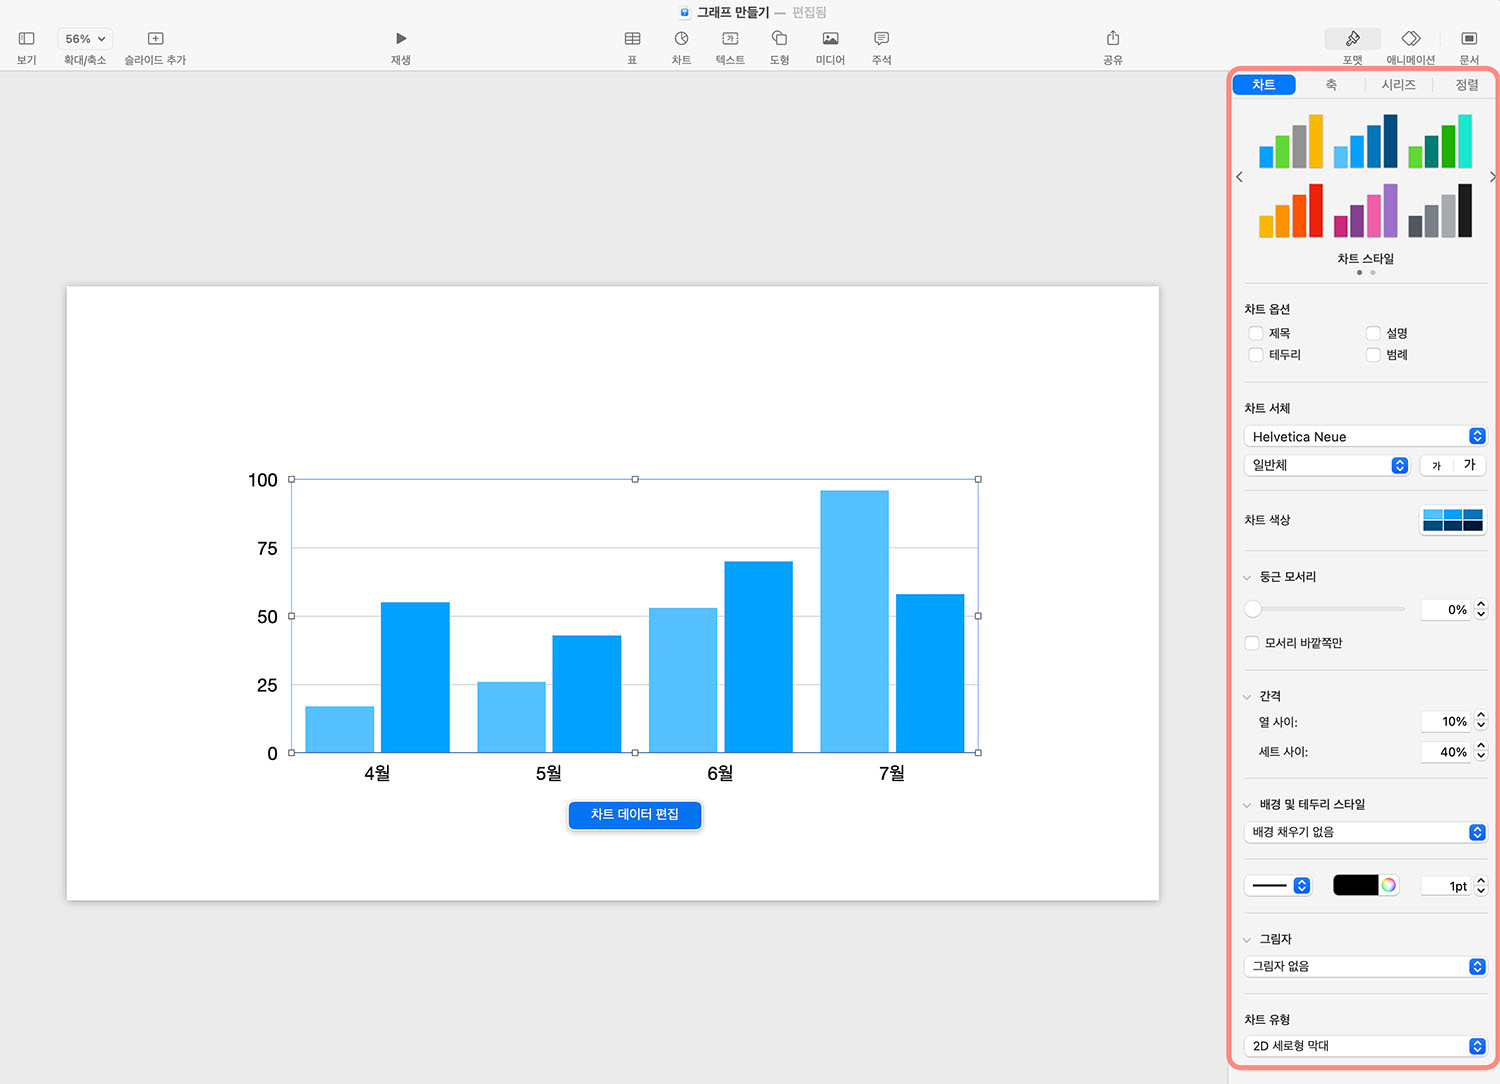
Task: Start slideshow with 재생 play button
Action: (x=401, y=39)
